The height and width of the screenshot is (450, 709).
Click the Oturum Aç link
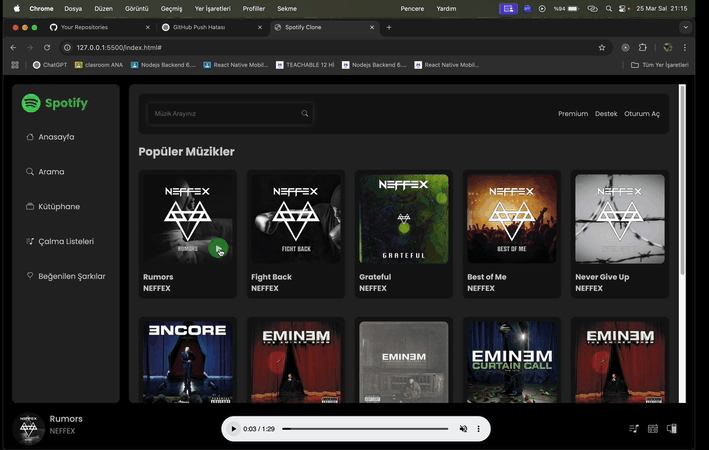pyautogui.click(x=642, y=114)
